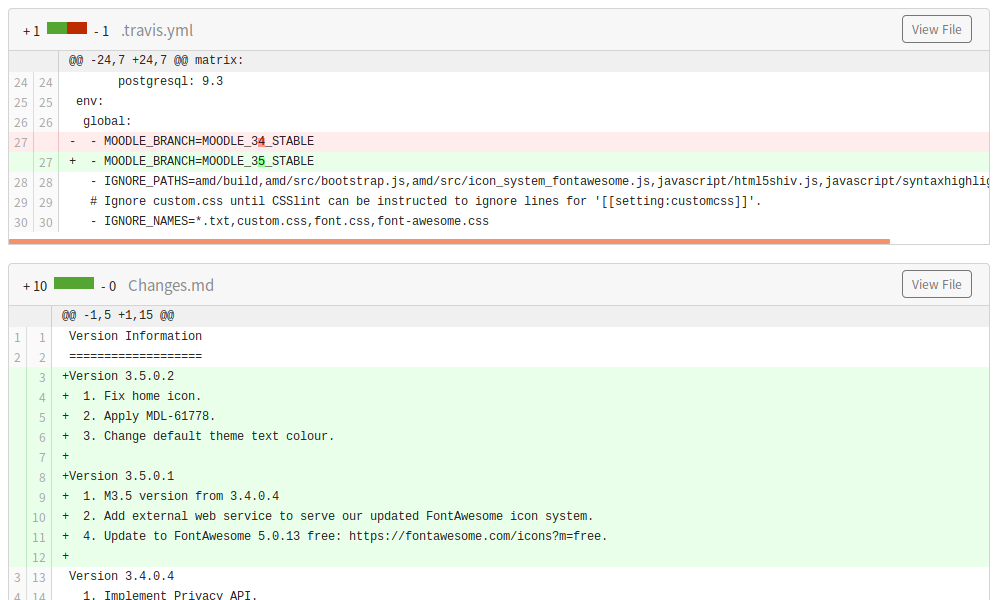997x600 pixels.
Task: Click the 'Version 3.5.0.2' added line
Action: coord(520,376)
